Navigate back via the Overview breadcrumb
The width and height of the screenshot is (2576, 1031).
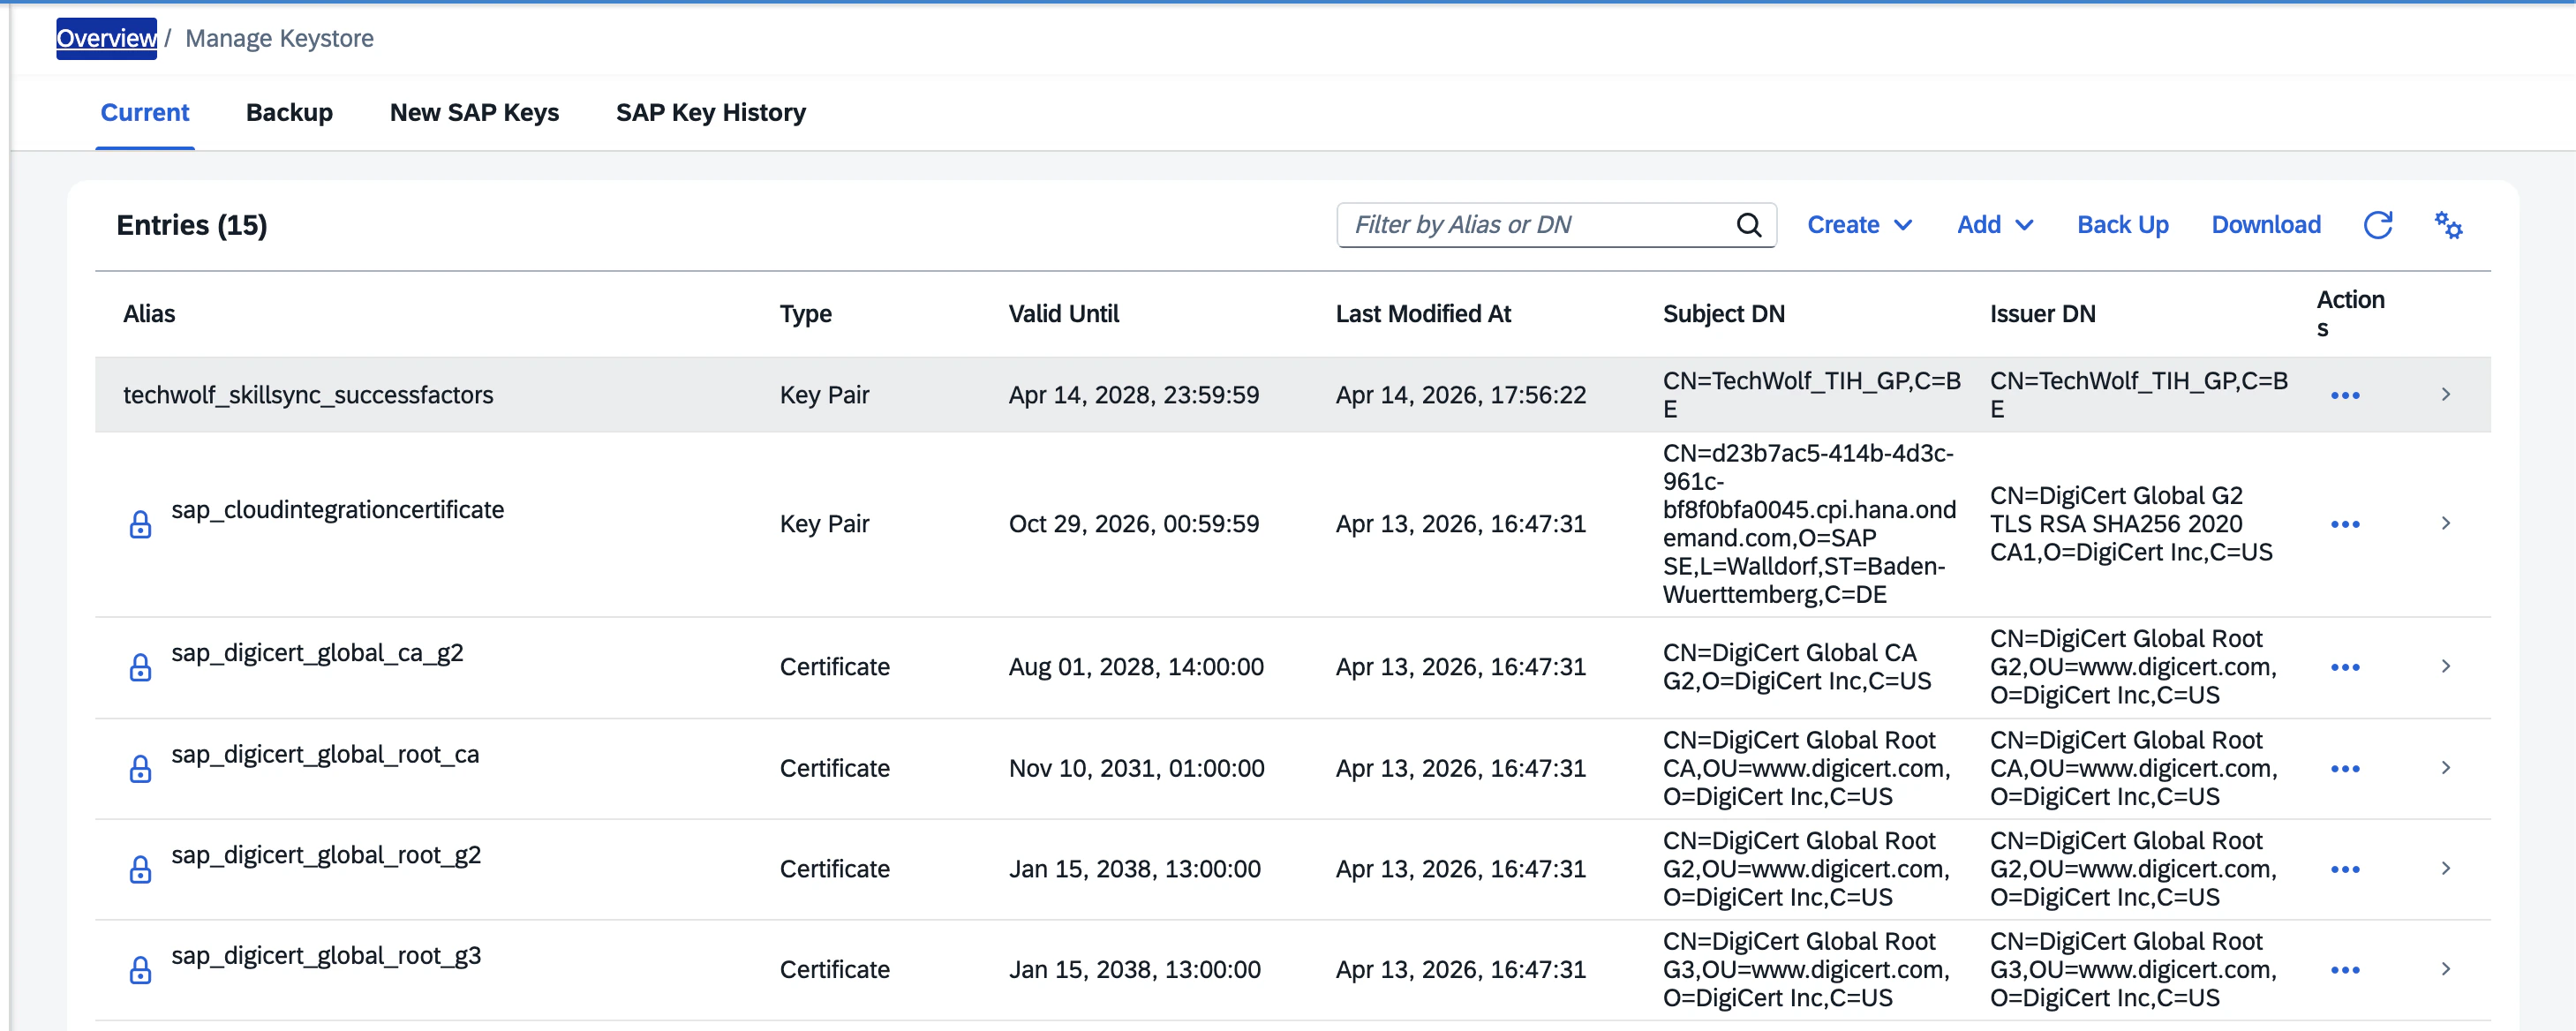tap(106, 38)
